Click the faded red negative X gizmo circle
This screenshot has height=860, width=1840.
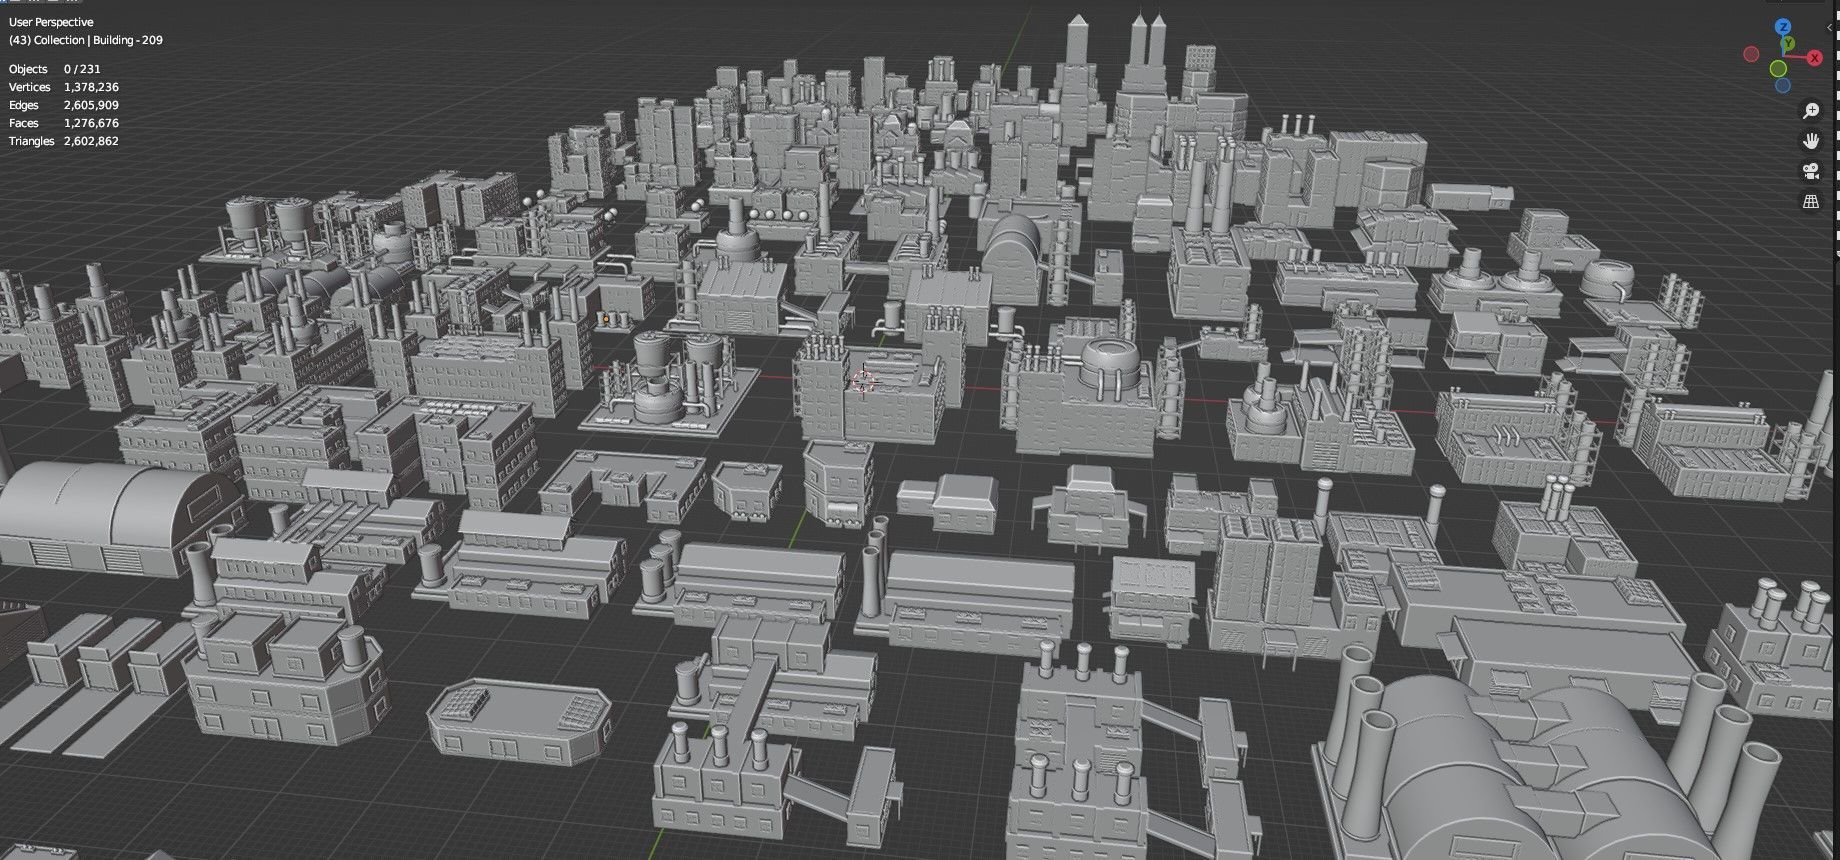(x=1751, y=54)
